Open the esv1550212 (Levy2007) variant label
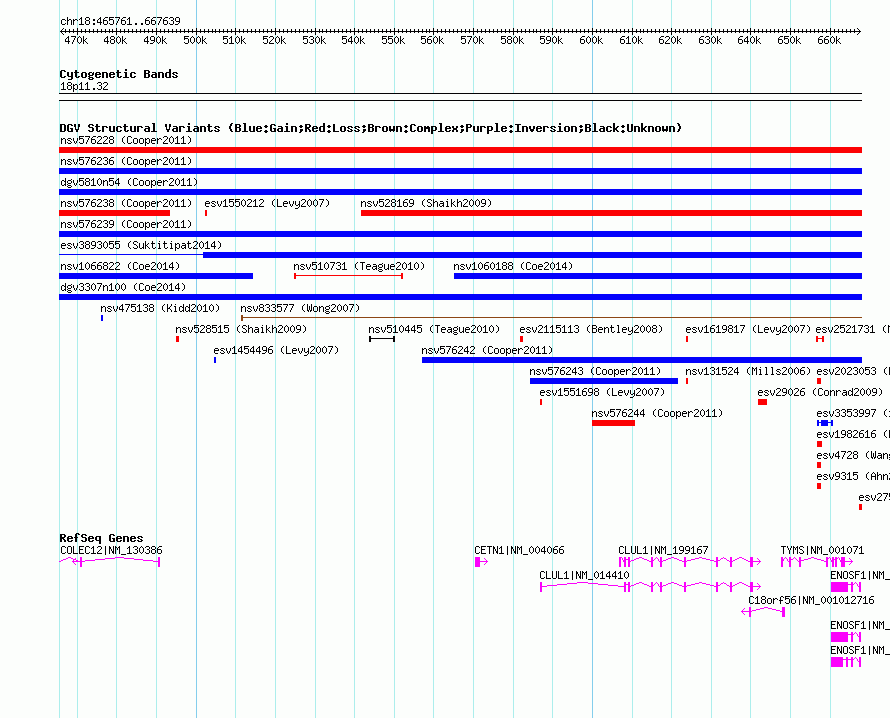The width and height of the screenshot is (890, 718). point(267,203)
